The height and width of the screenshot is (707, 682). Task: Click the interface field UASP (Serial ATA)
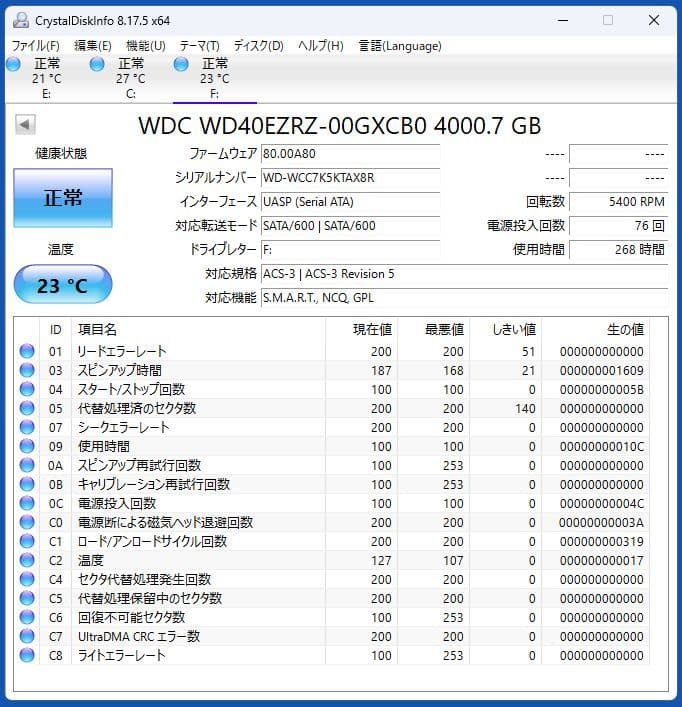point(351,202)
